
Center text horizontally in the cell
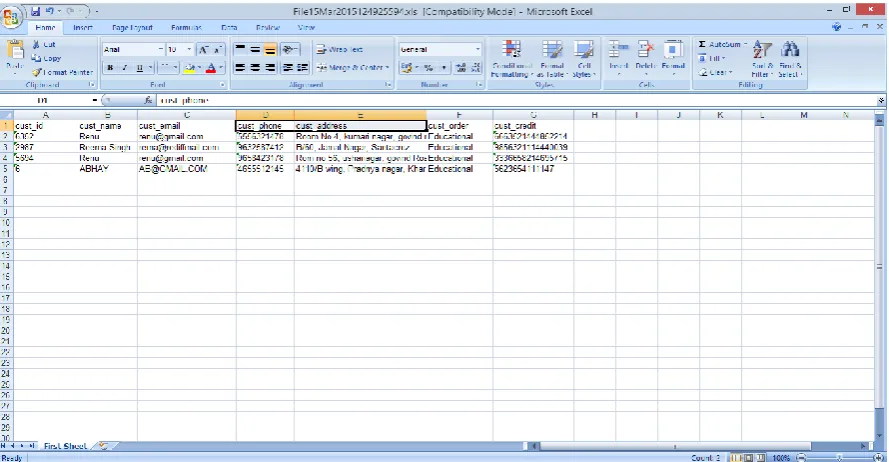click(x=255, y=67)
